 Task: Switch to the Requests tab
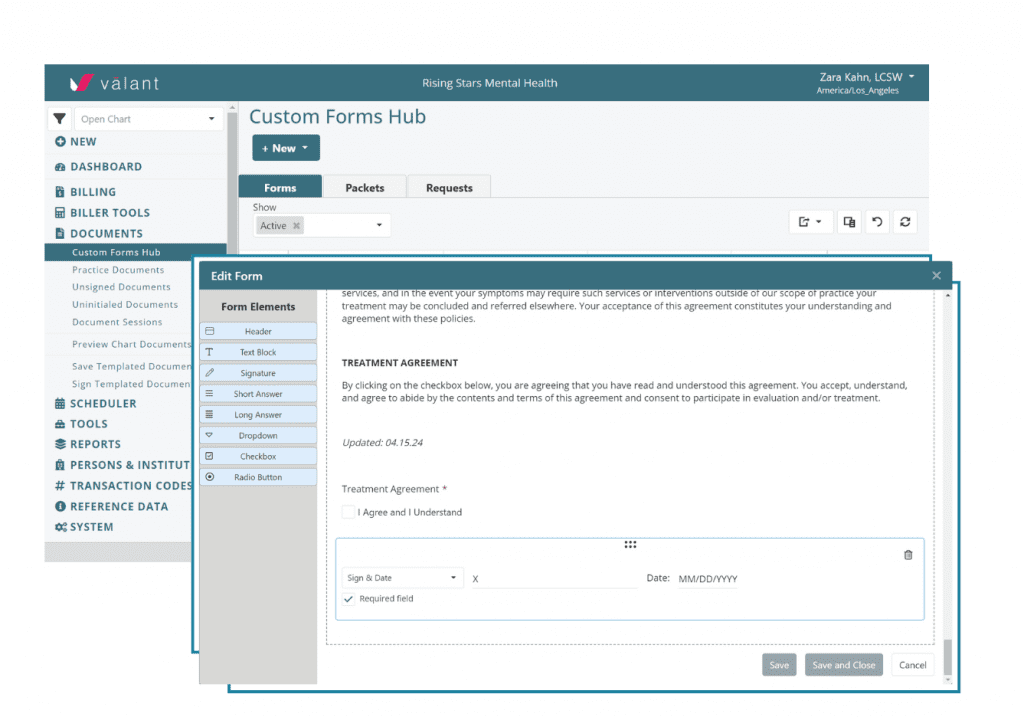tap(448, 186)
